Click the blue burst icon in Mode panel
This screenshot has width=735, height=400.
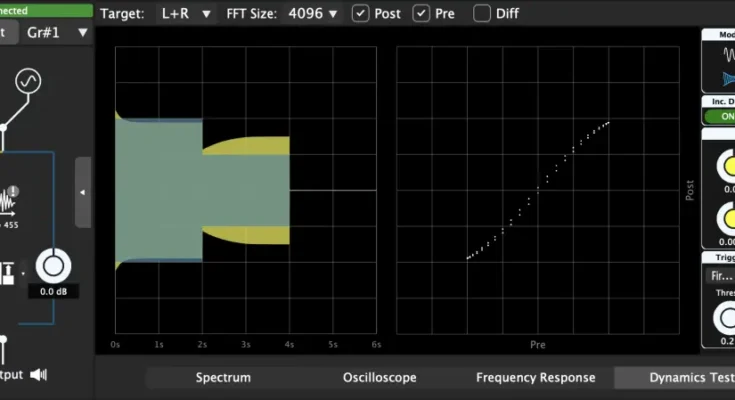pyautogui.click(x=724, y=80)
